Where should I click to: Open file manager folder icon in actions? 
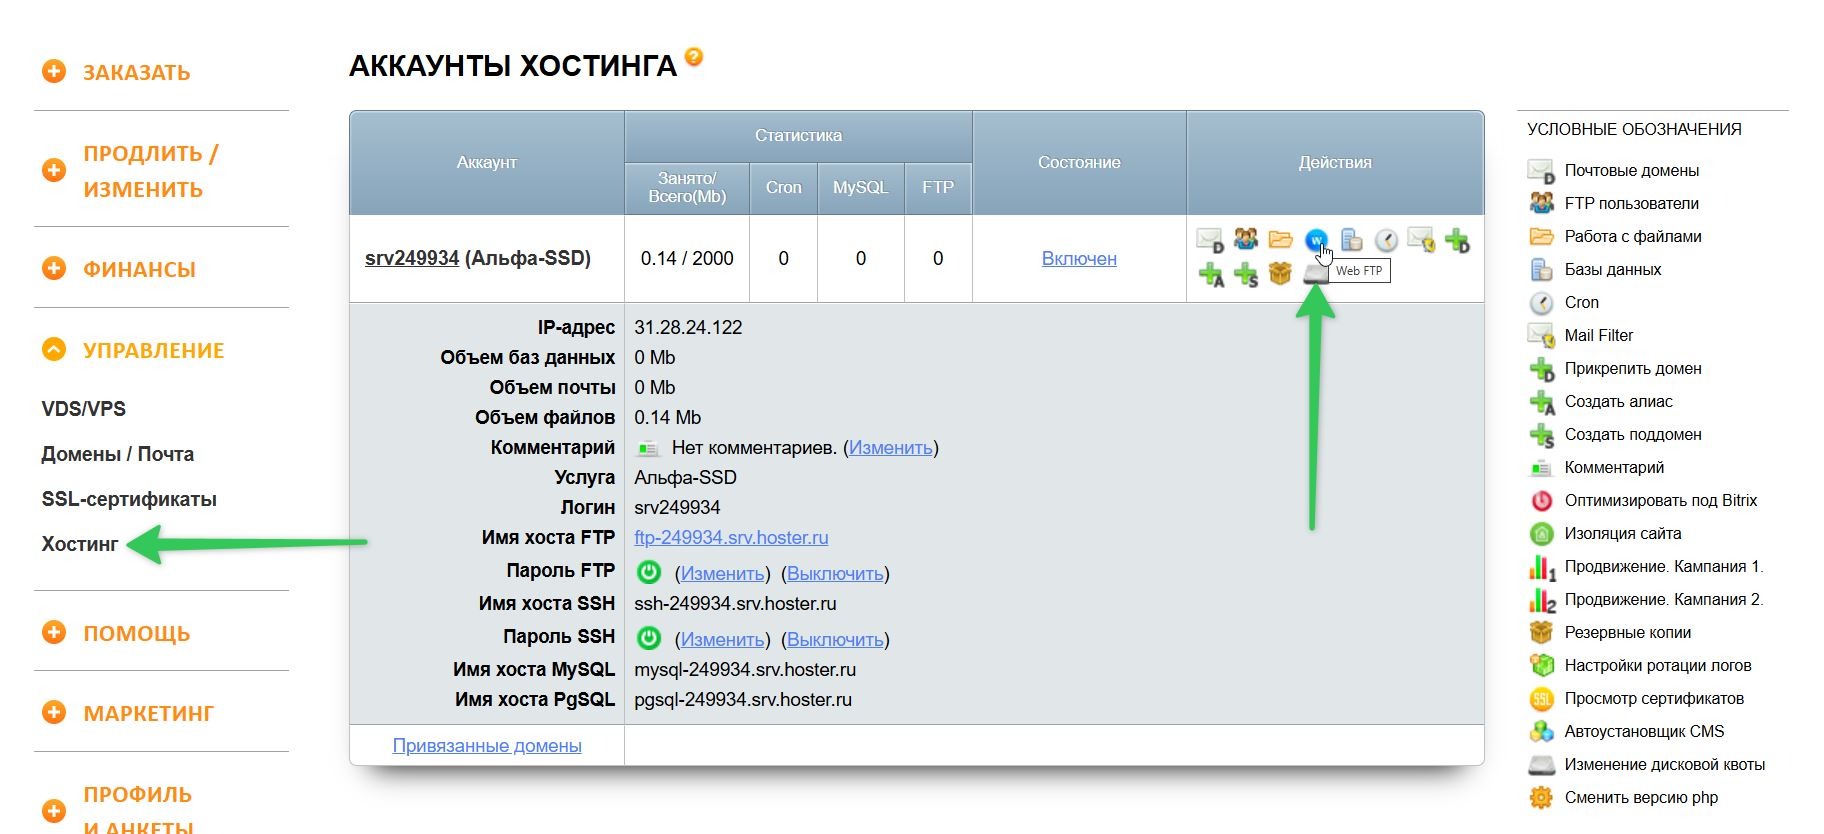point(1281,239)
